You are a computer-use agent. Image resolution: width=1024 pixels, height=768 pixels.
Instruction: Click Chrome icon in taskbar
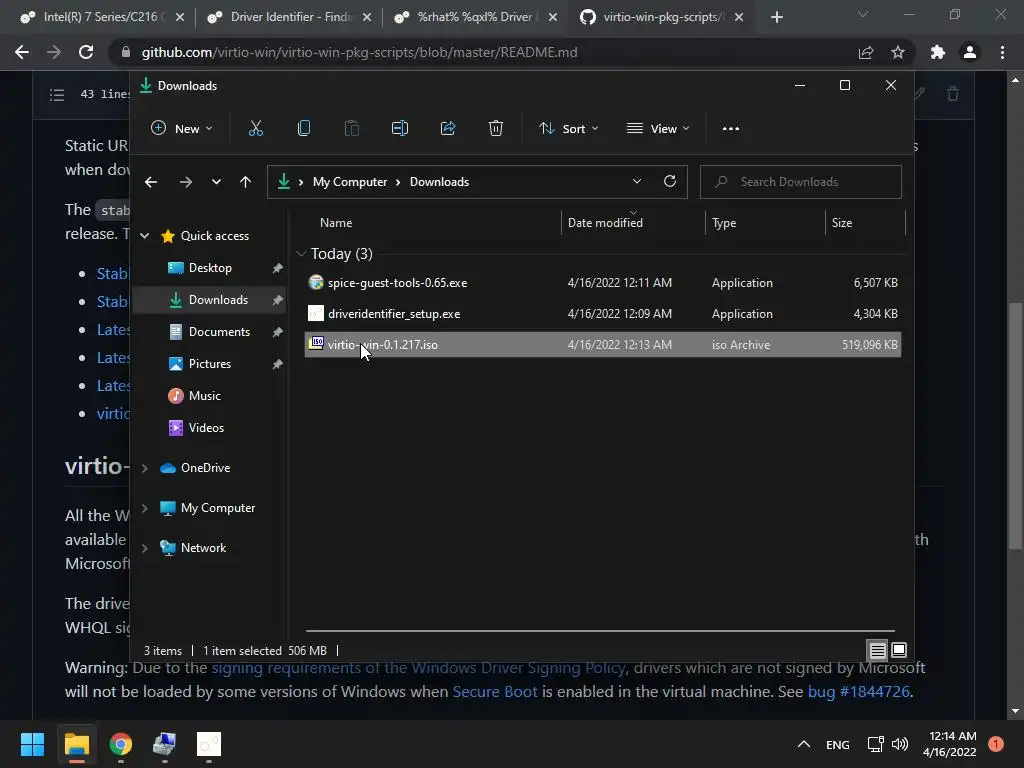point(121,744)
